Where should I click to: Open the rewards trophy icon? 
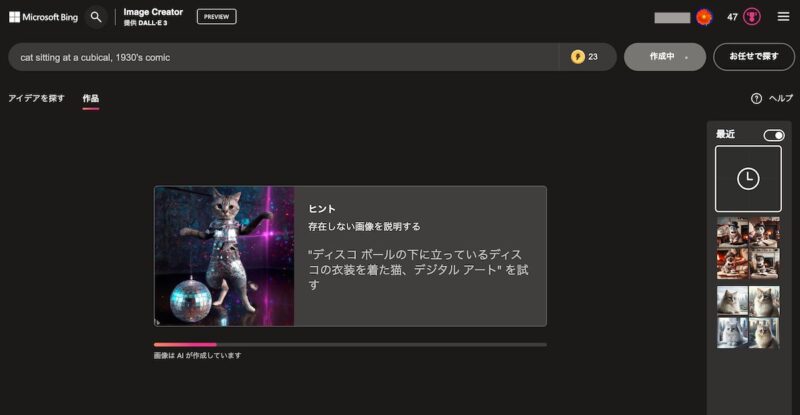[752, 17]
